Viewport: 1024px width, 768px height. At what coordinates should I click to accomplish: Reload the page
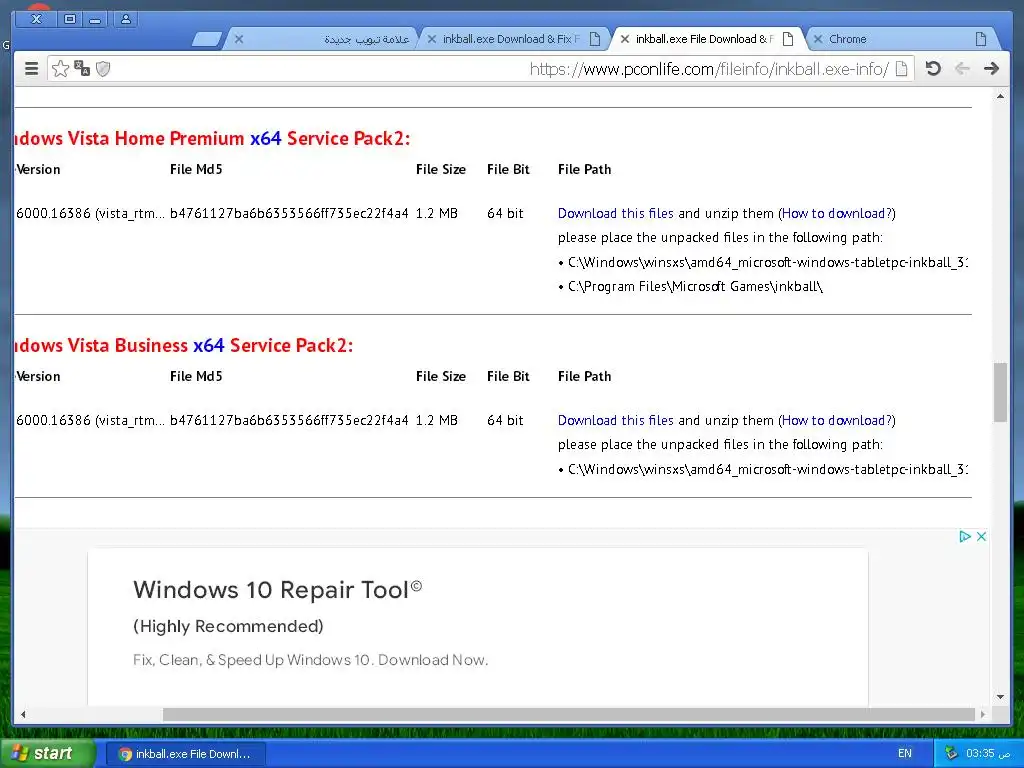coord(933,69)
